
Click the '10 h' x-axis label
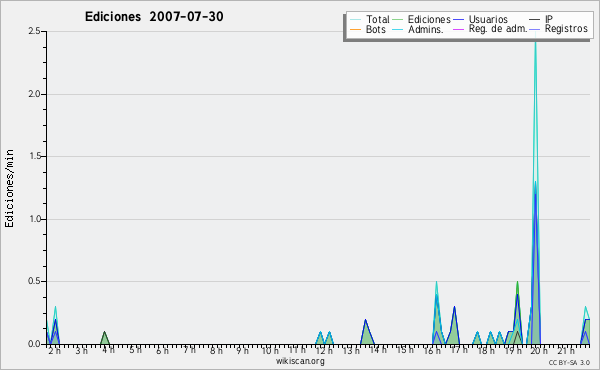[270, 350]
